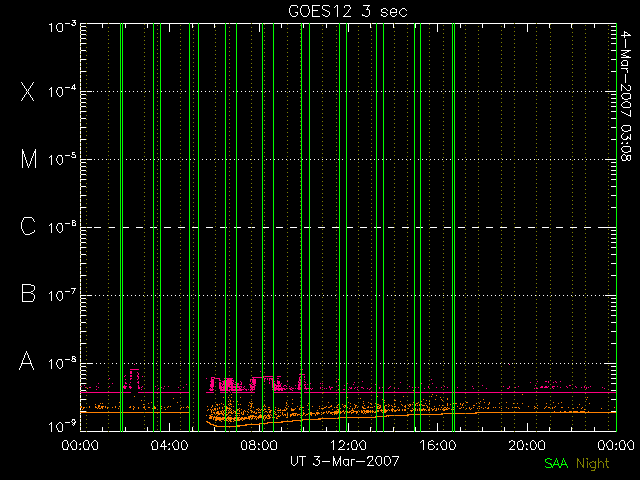Click the 4-Mar-2007 03:08 timestamp
Screen dimensions: 640x480
coord(625,96)
